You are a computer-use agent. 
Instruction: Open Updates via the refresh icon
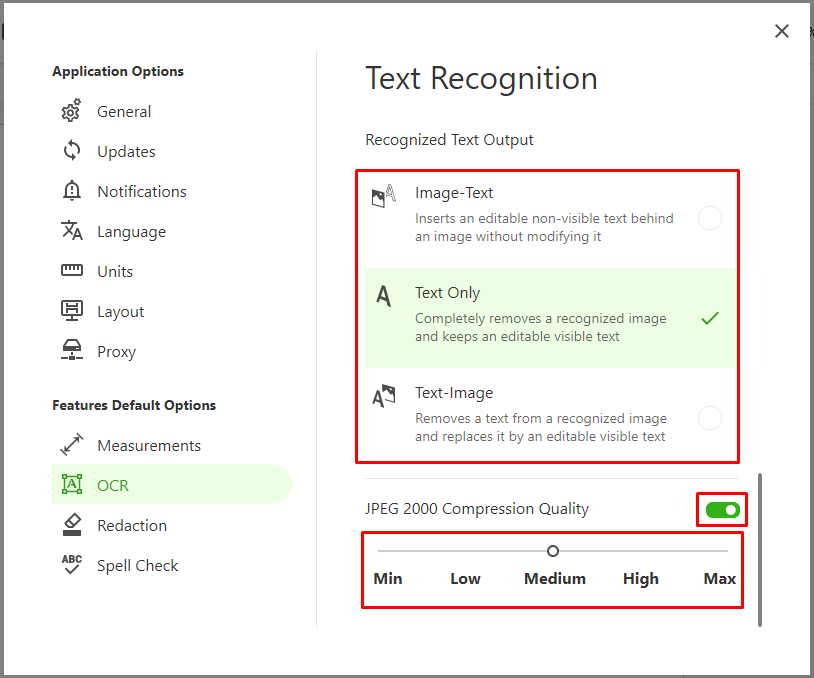click(71, 152)
